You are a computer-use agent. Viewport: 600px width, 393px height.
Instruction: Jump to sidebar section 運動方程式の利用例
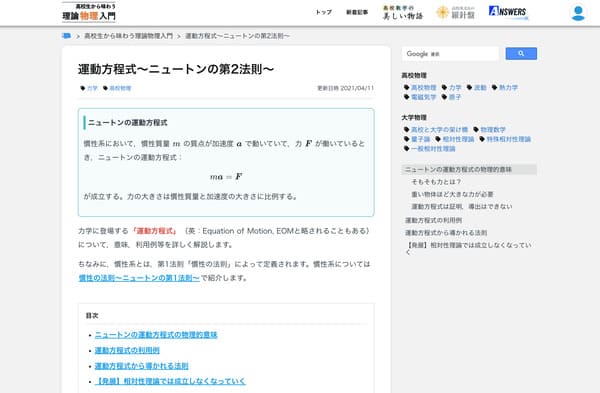[433, 220]
